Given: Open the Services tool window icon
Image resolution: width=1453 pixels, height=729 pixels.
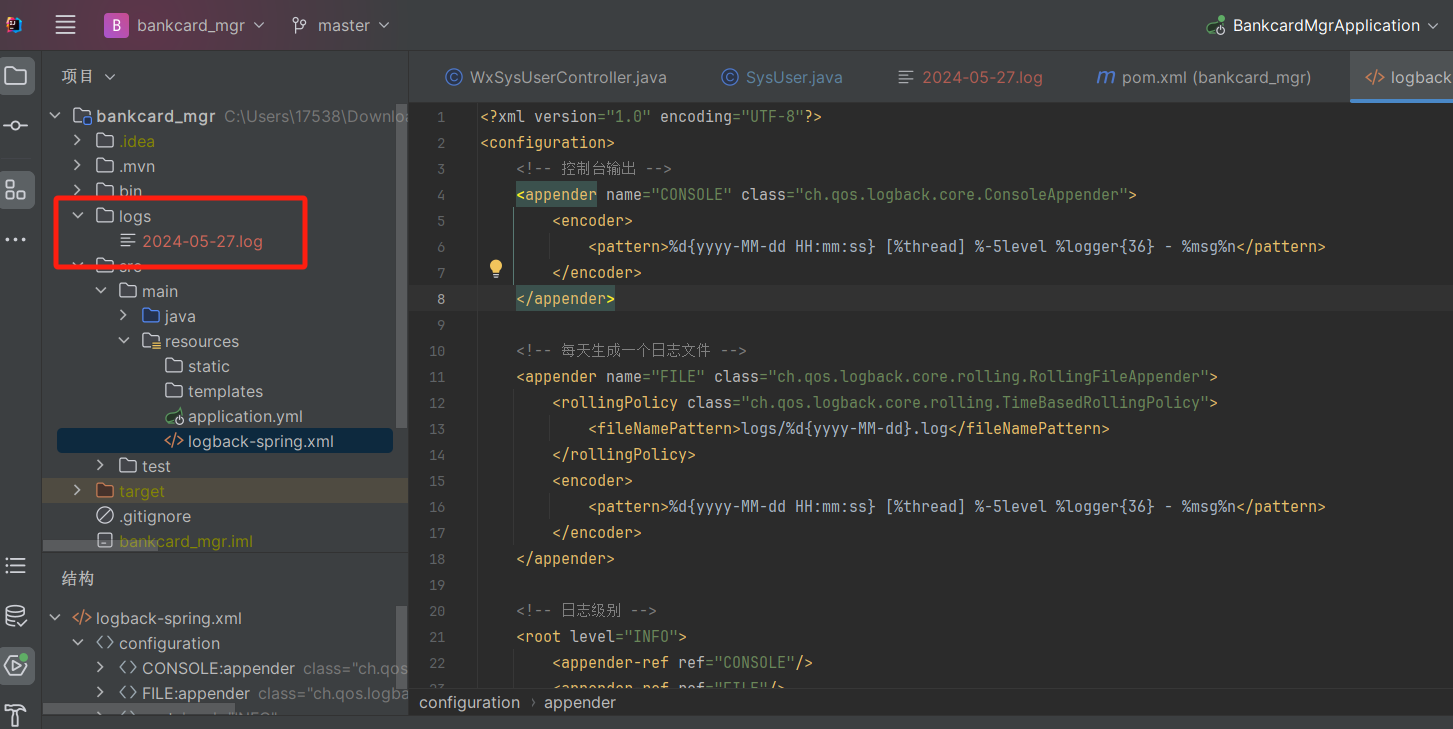Looking at the screenshot, I should pyautogui.click(x=16, y=665).
